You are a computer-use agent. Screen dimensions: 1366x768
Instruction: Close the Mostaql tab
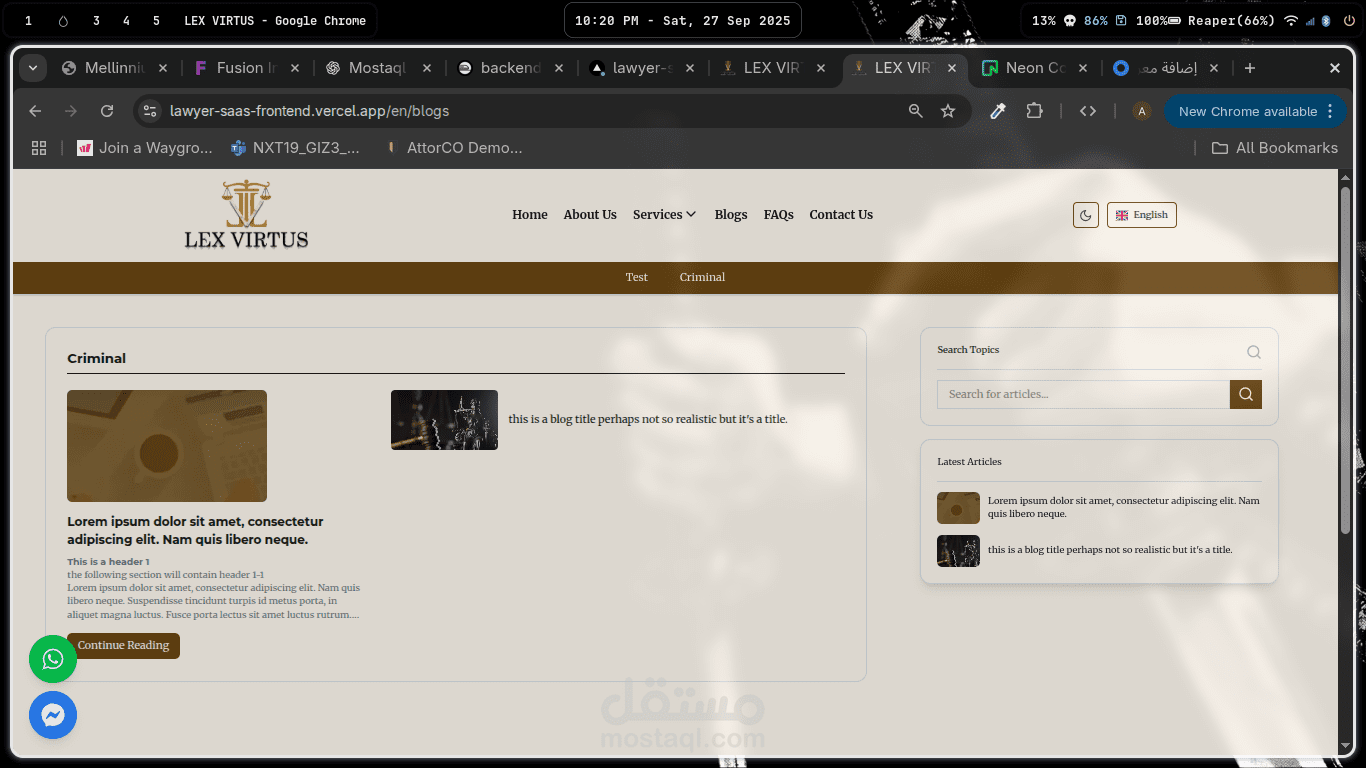click(427, 68)
